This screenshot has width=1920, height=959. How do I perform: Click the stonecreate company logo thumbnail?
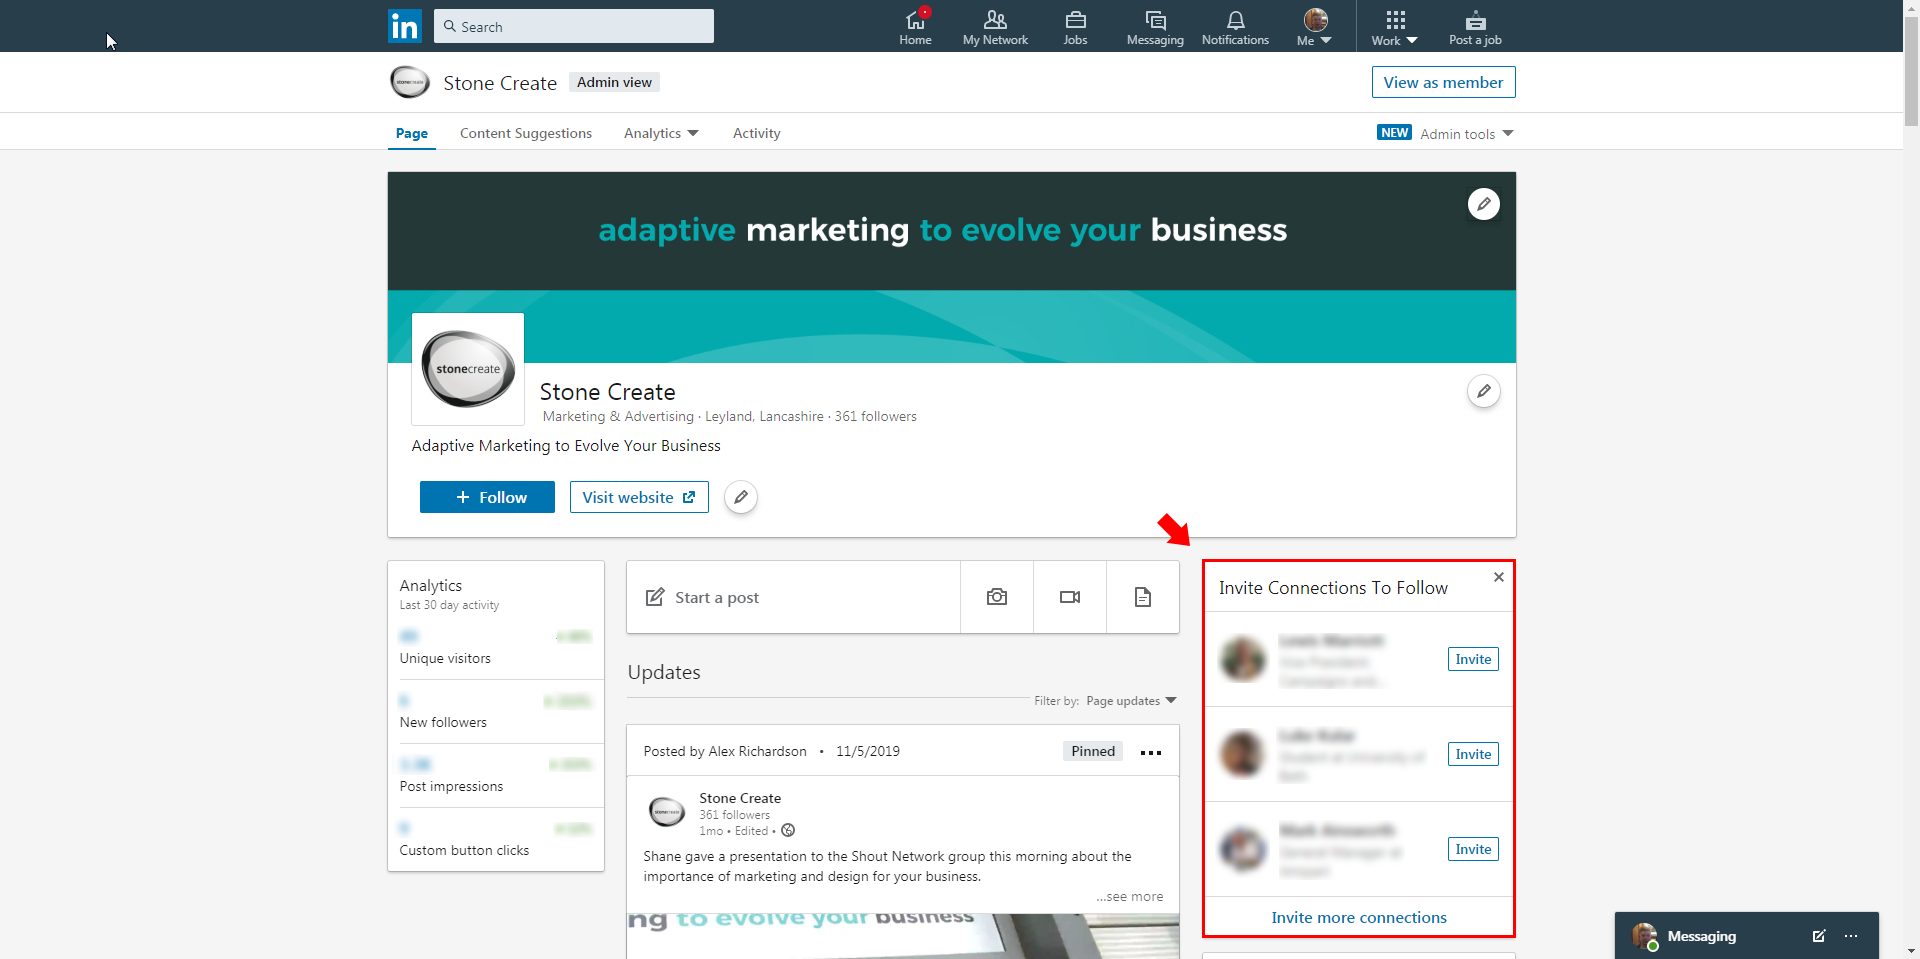[x=468, y=369]
